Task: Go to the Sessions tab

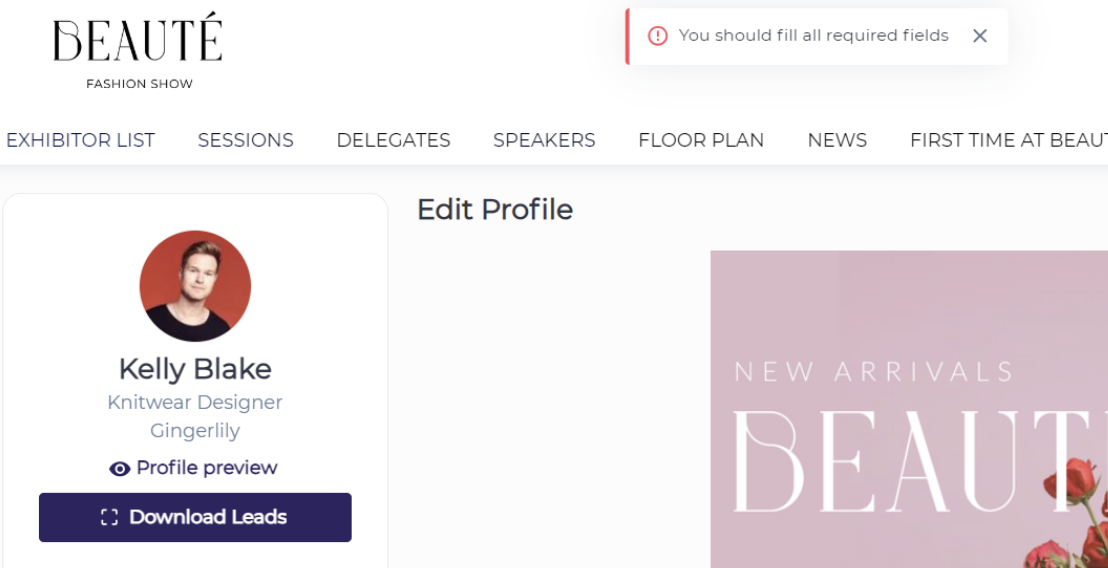Action: pos(245,140)
